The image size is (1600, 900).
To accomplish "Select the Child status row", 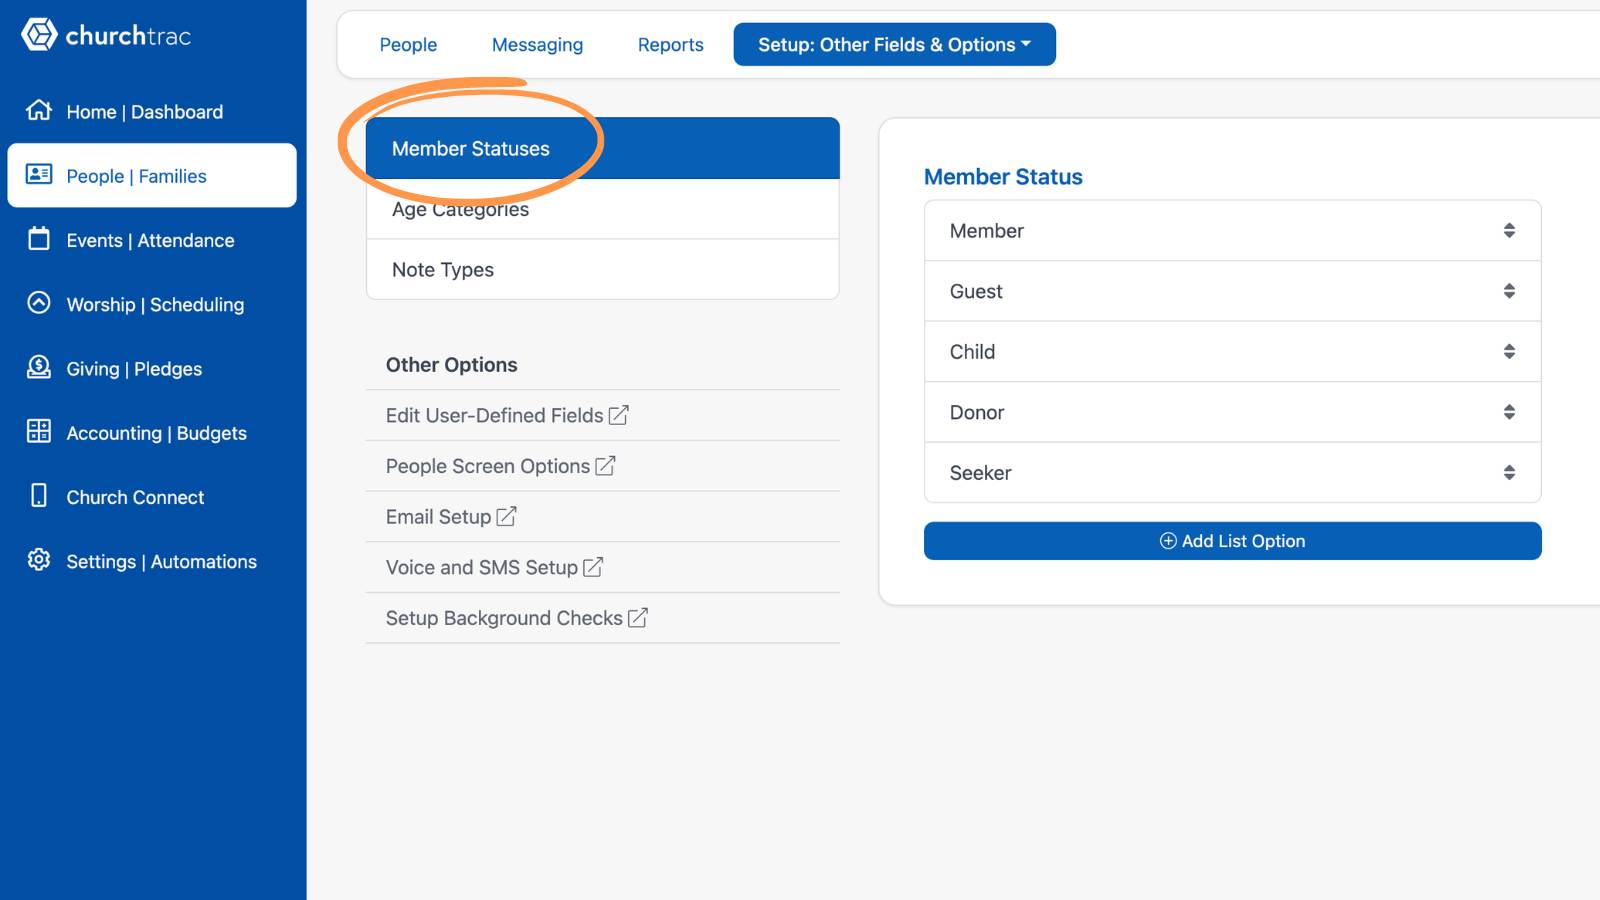I will [x=1232, y=352].
